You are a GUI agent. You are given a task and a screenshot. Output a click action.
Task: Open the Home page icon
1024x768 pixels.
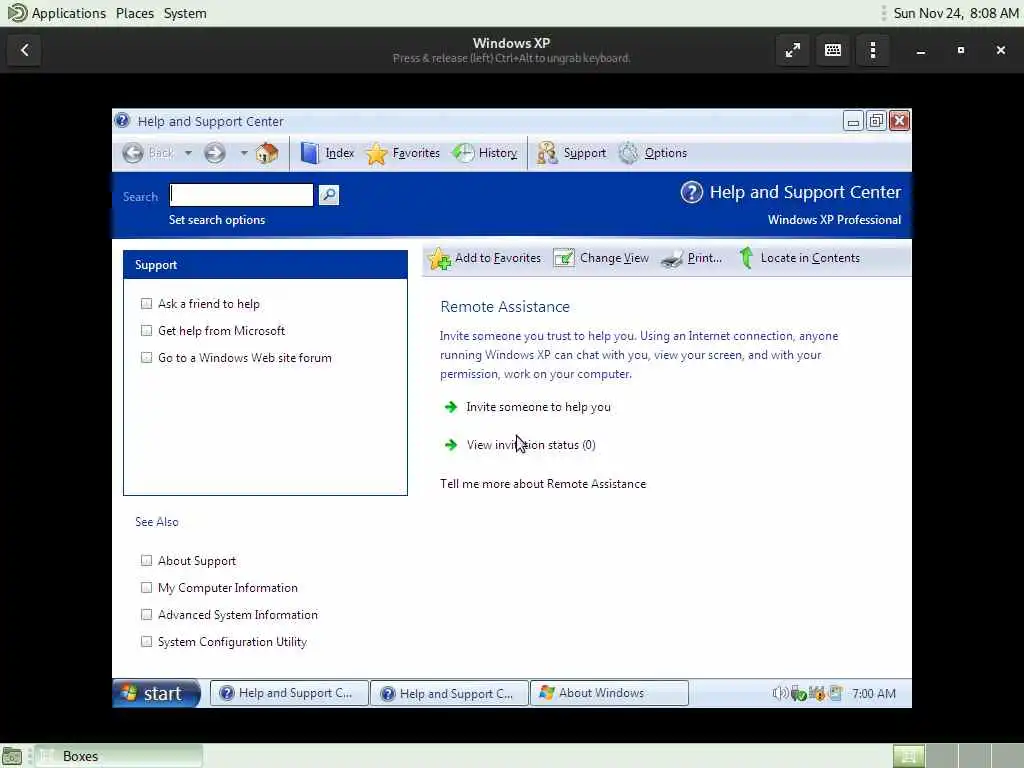click(x=266, y=153)
